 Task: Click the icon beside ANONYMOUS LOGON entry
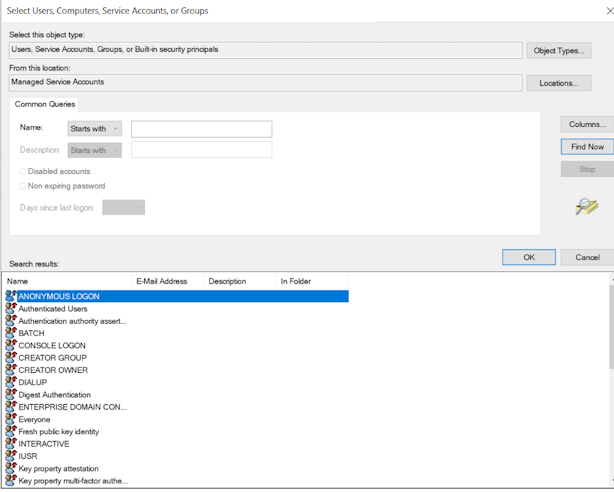(11, 296)
